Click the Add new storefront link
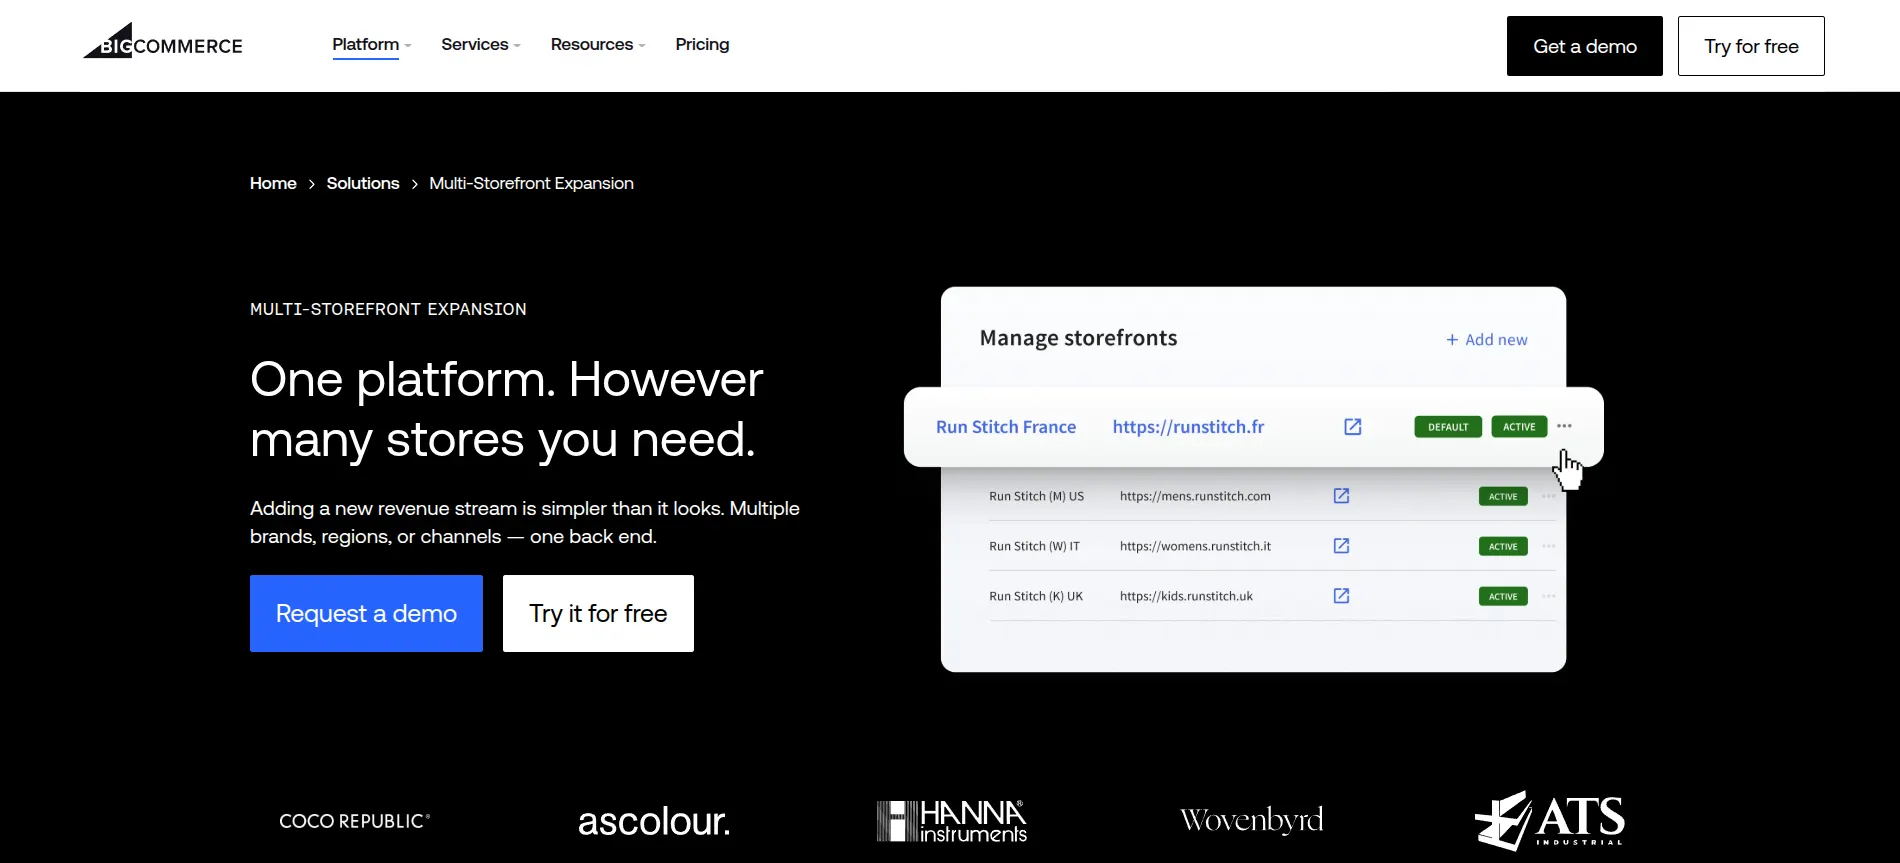Viewport: 1900px width, 863px height. click(1487, 340)
